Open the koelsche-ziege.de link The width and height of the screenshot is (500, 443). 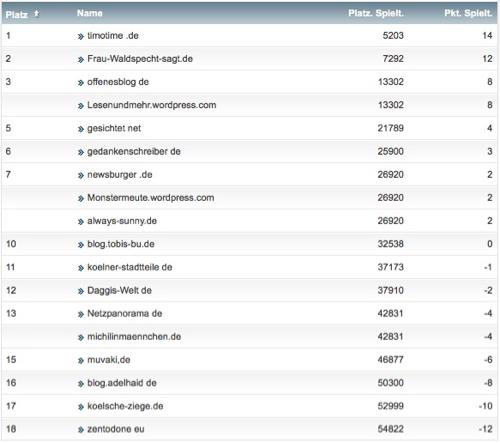pyautogui.click(x=125, y=406)
